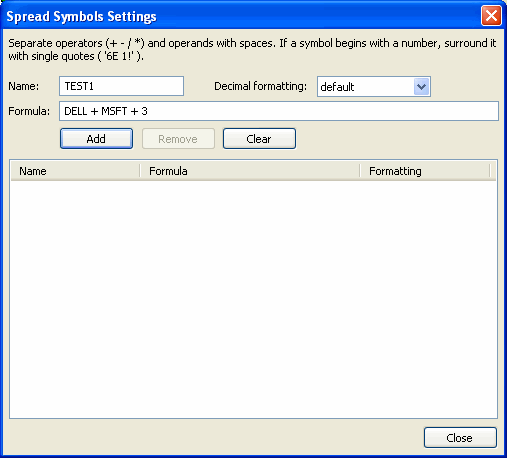Clear the spread symbol fields
Screen dimensions: 507x458
coord(259,138)
